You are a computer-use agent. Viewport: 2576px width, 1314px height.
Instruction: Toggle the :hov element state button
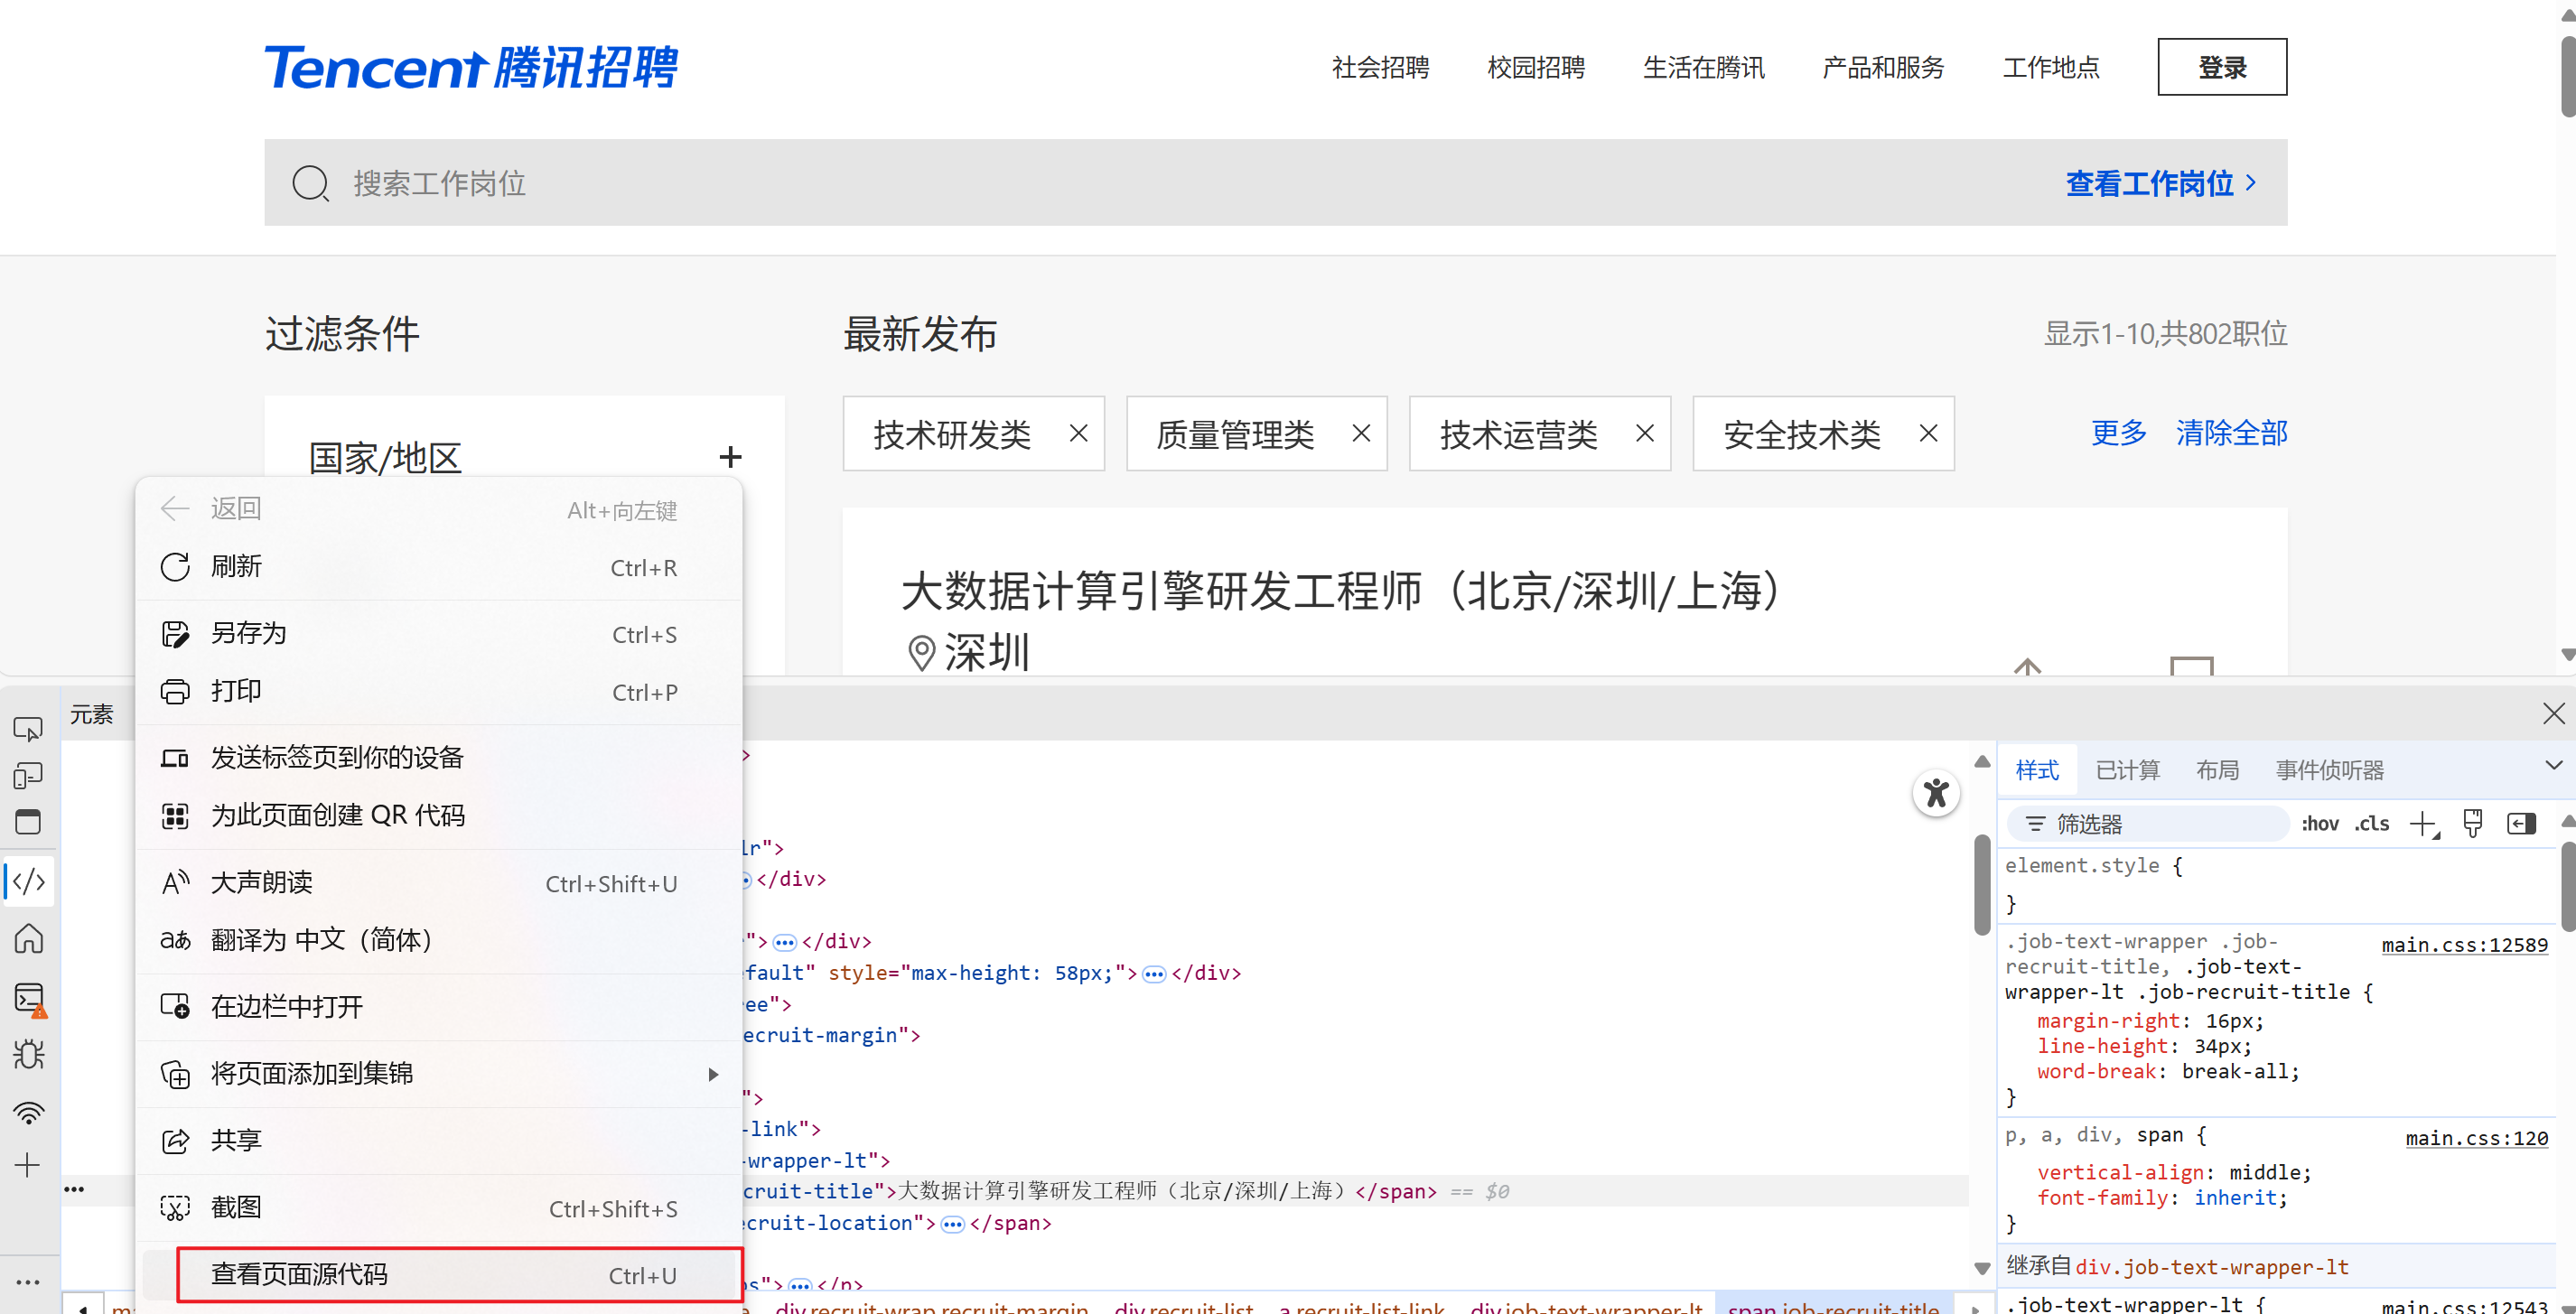point(2319,824)
